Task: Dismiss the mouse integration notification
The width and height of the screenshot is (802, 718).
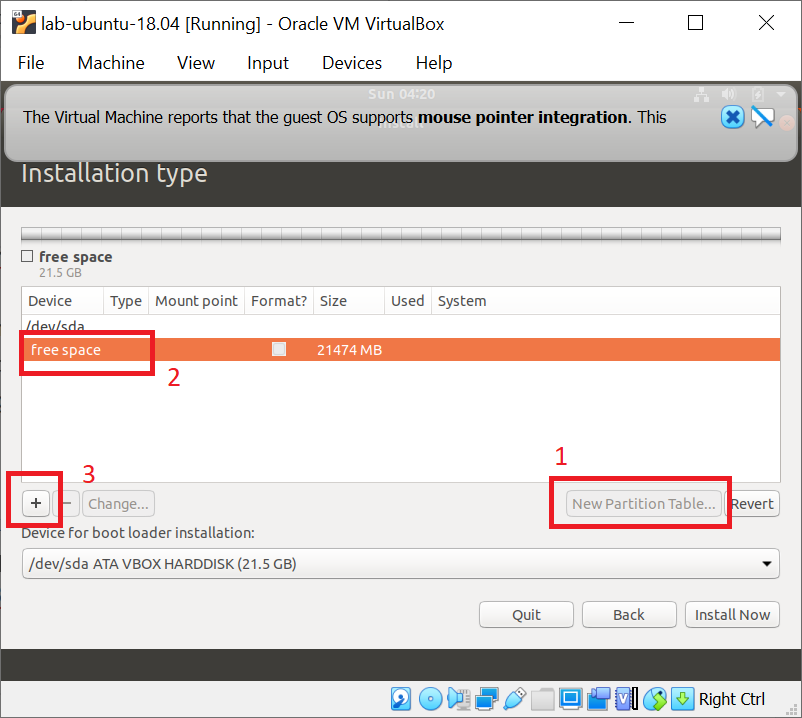Action: point(732,117)
